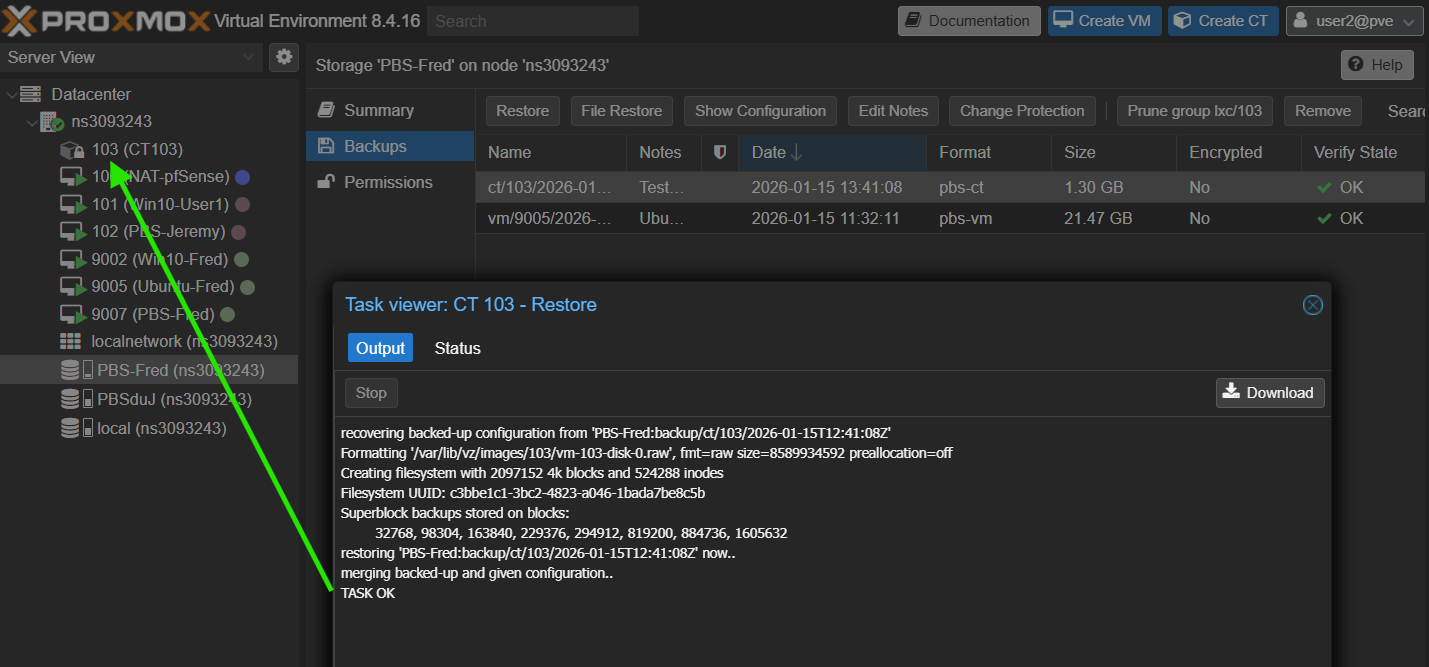
Task: Open the Summary section
Action: 378,110
